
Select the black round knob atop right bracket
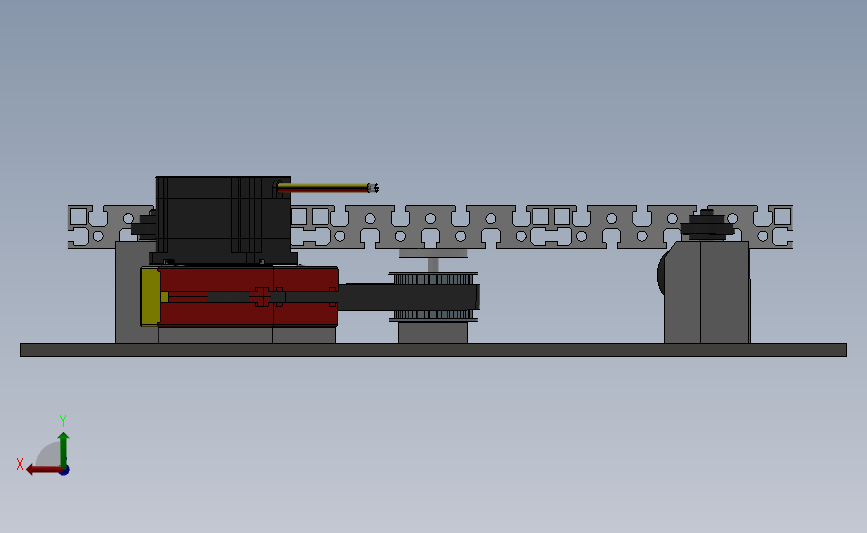[707, 224]
